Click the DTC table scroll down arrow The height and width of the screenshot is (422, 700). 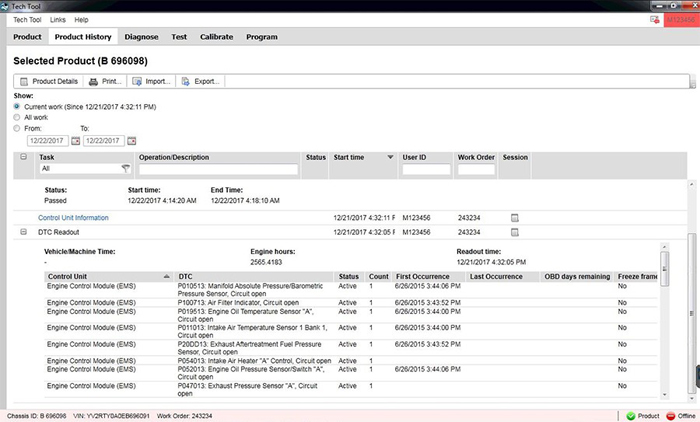664,394
